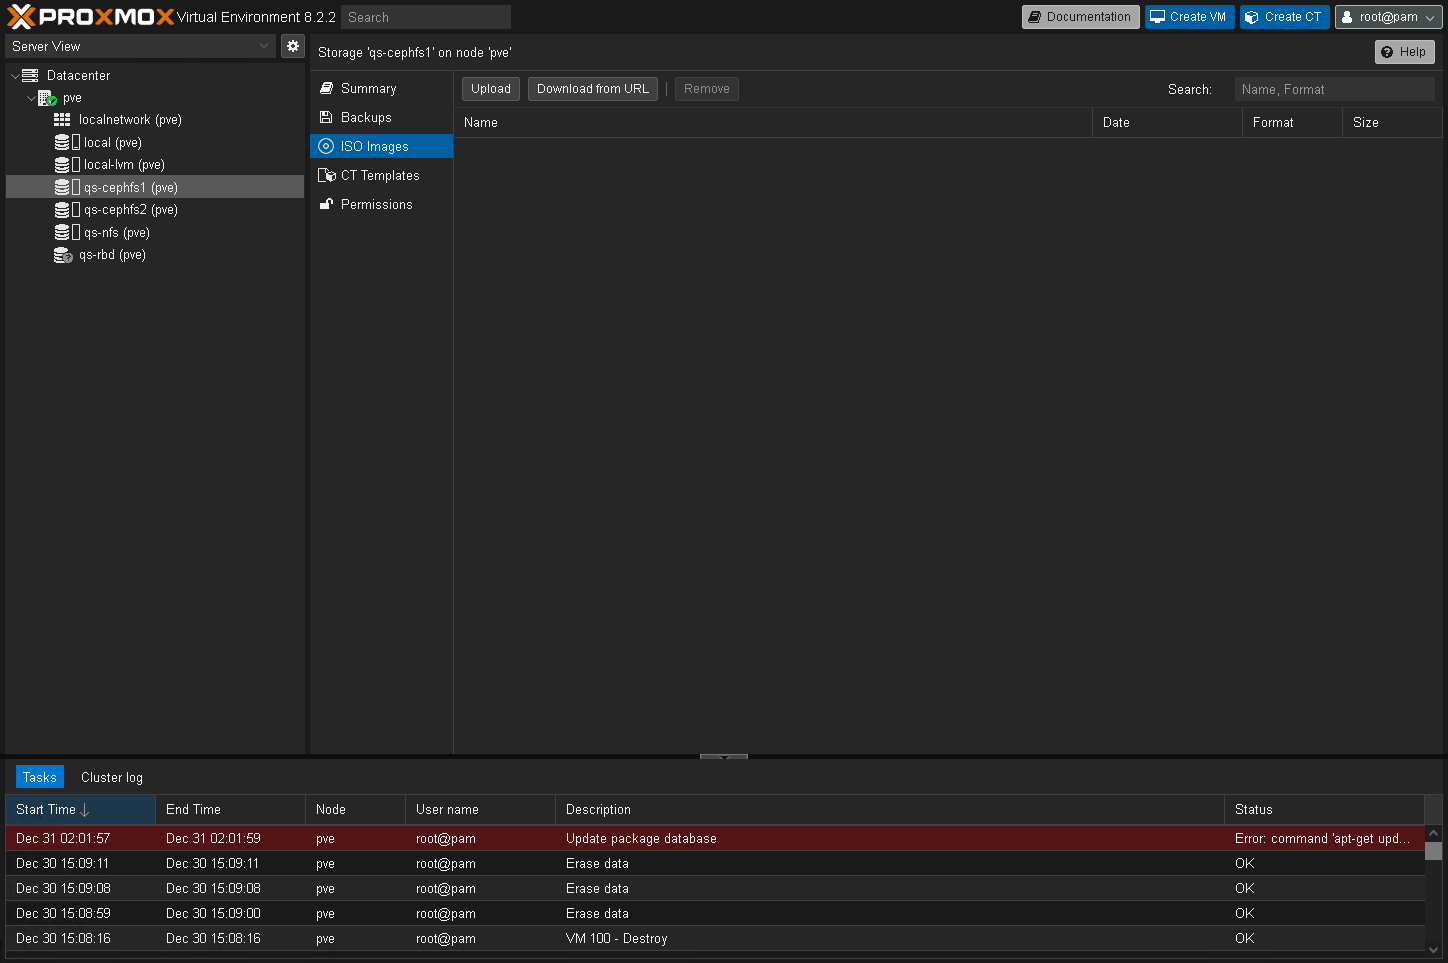Open the Backups section
1448x963 pixels.
tap(366, 117)
